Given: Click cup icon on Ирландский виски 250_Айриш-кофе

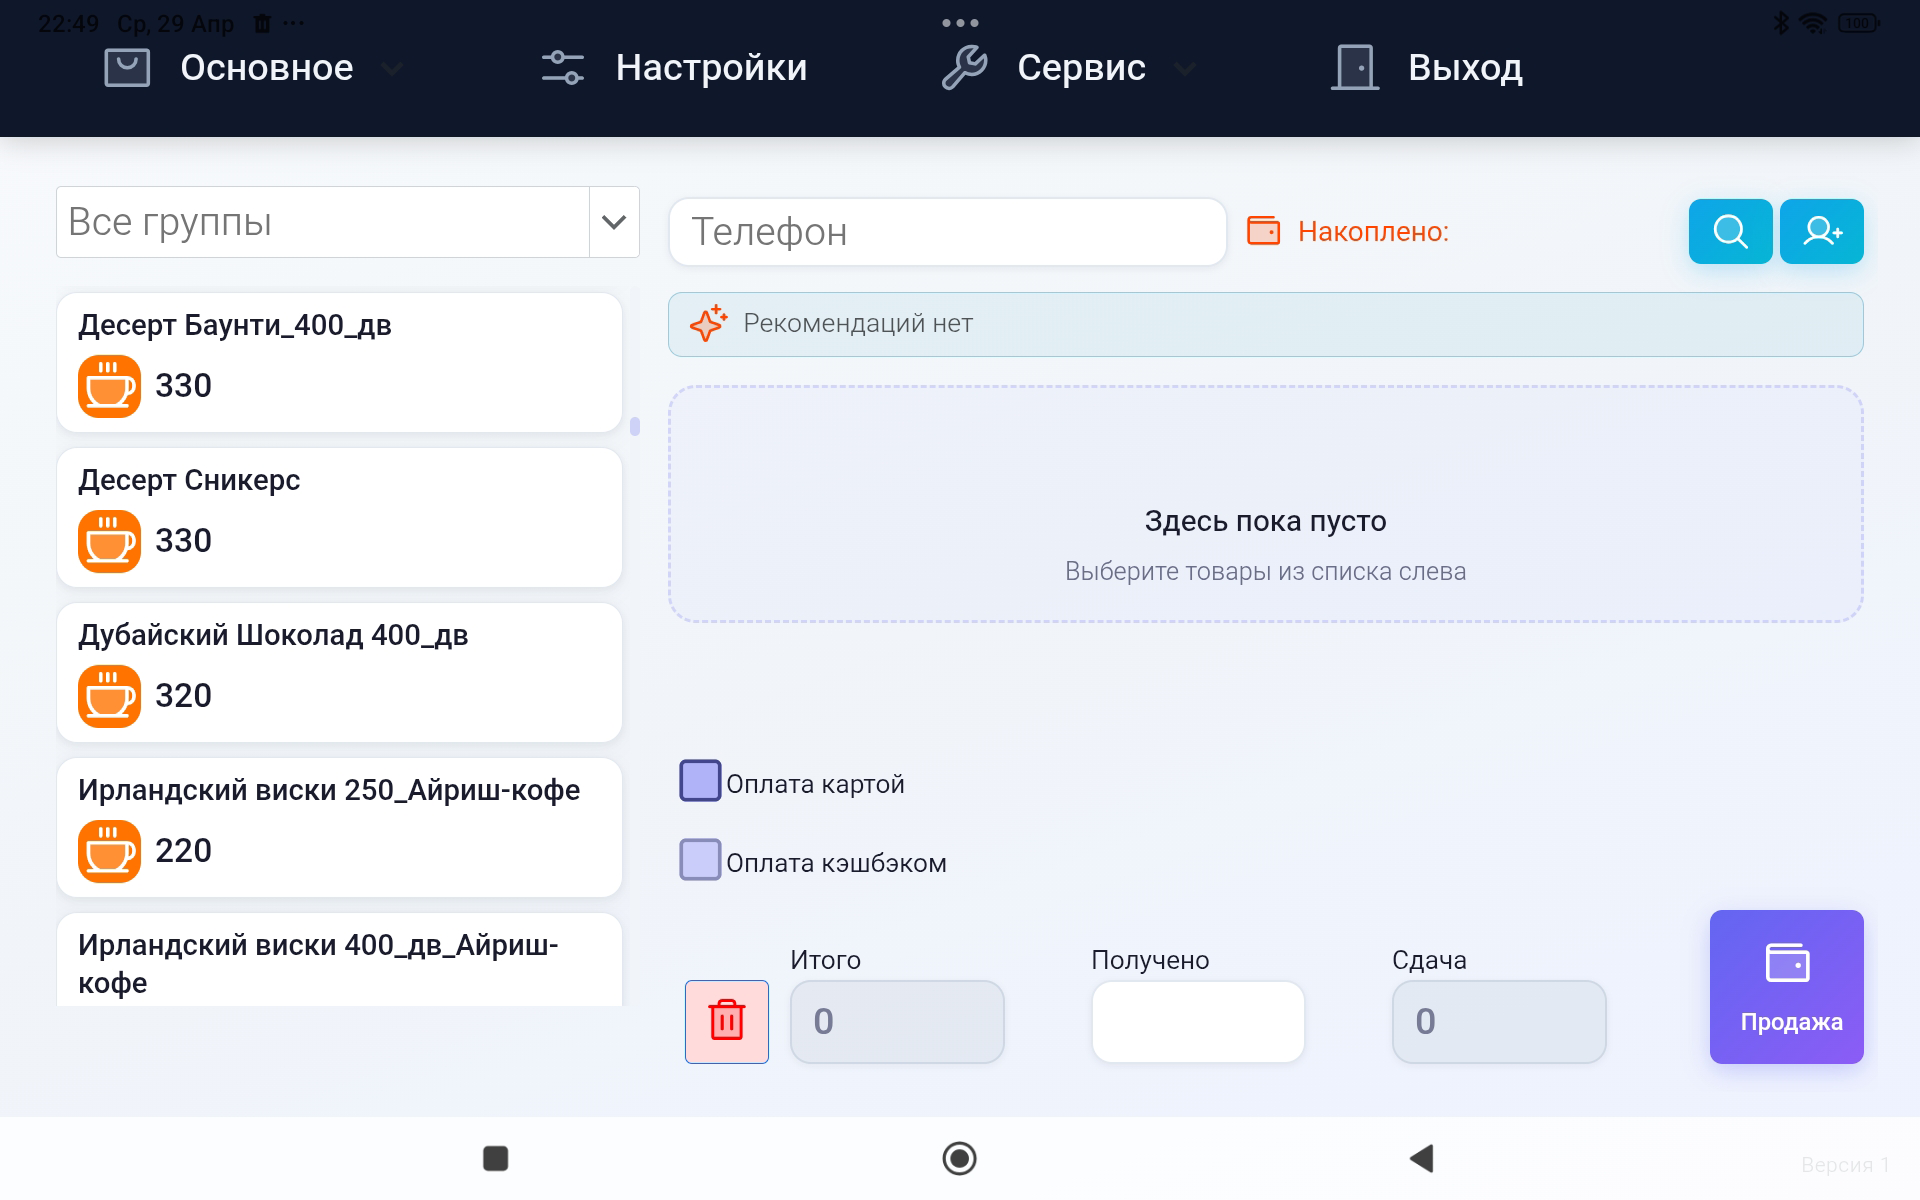Looking at the screenshot, I should pos(109,851).
